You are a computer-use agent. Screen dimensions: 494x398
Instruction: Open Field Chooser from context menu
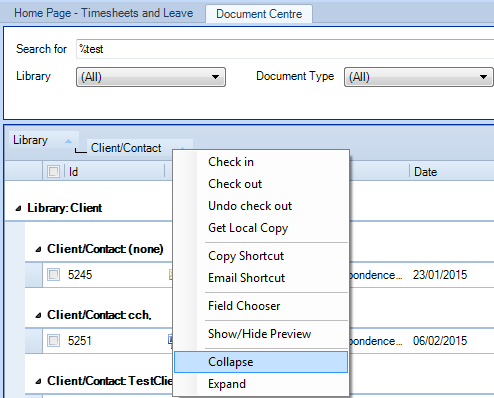coord(261,306)
